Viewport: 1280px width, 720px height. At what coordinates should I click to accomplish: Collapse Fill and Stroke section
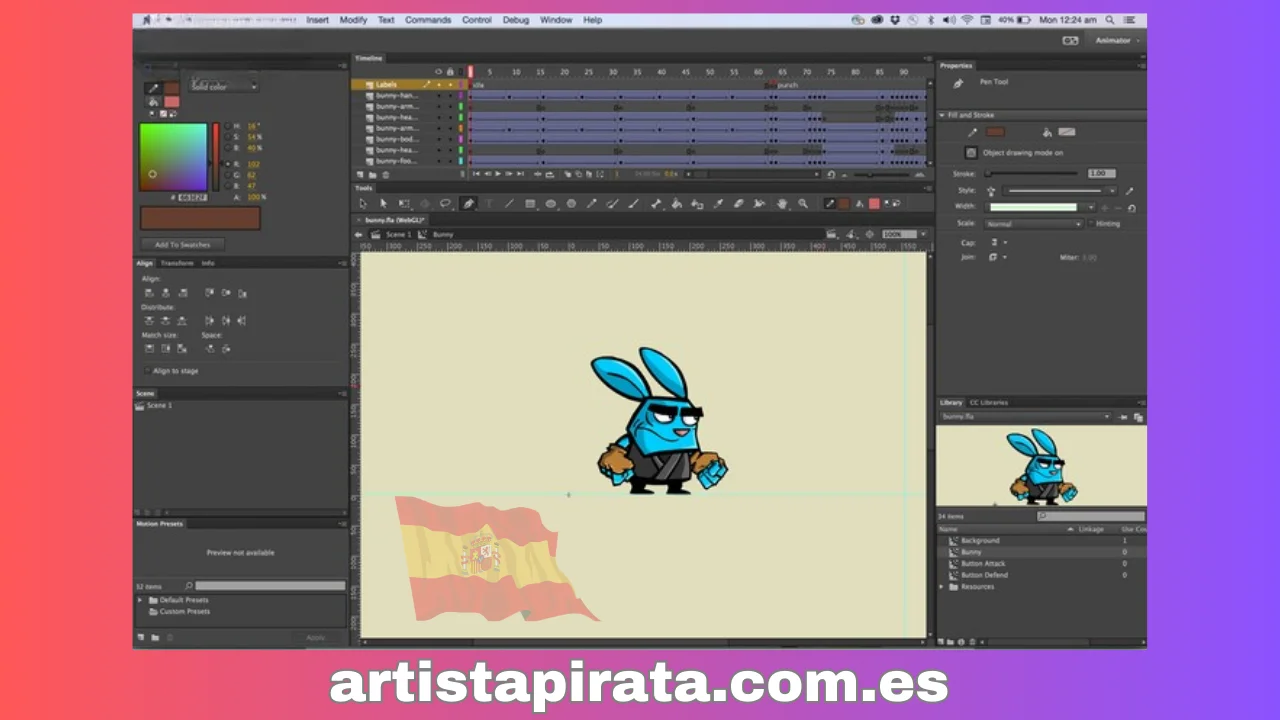point(942,115)
